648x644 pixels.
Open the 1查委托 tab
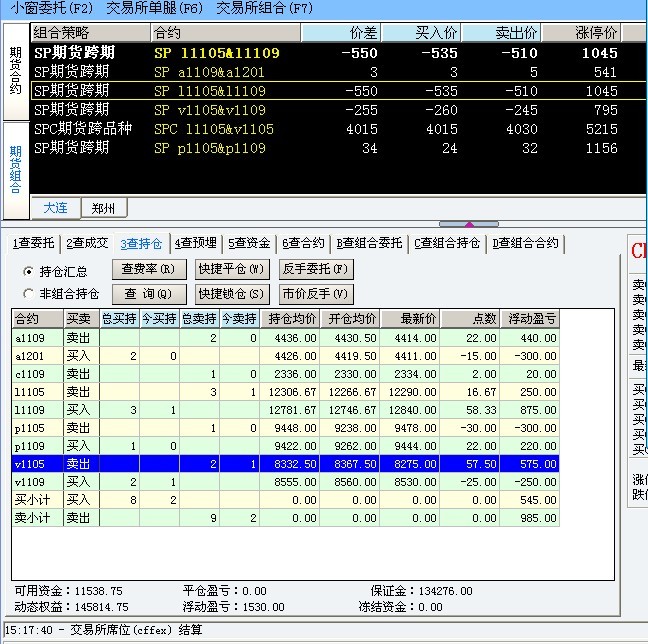tap(33, 243)
